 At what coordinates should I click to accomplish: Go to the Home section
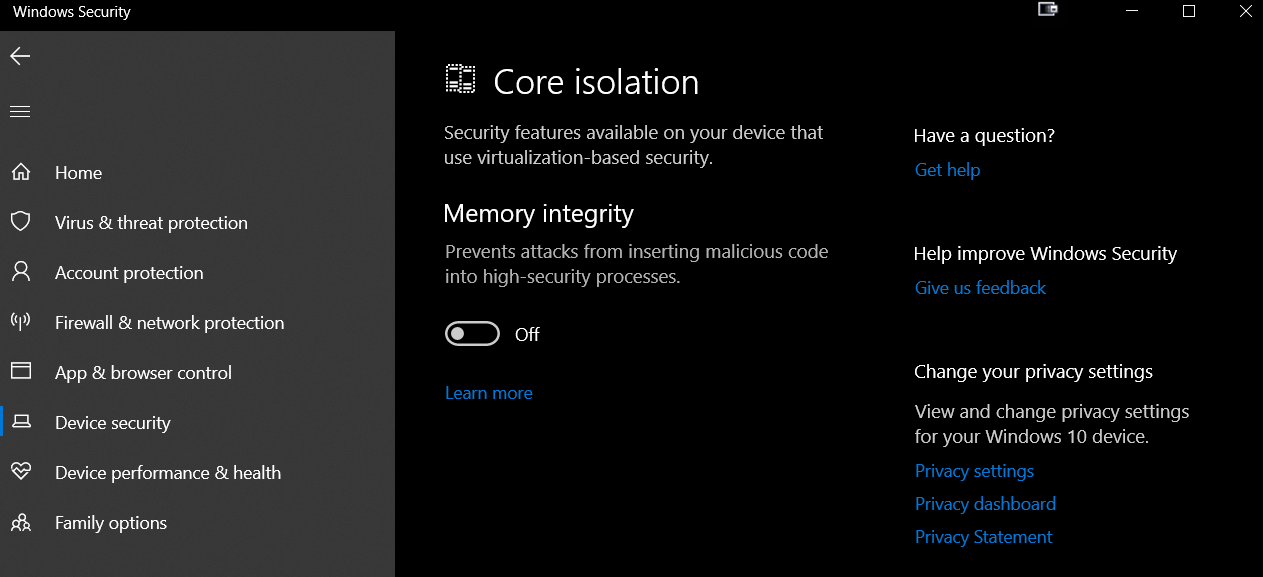click(x=78, y=172)
